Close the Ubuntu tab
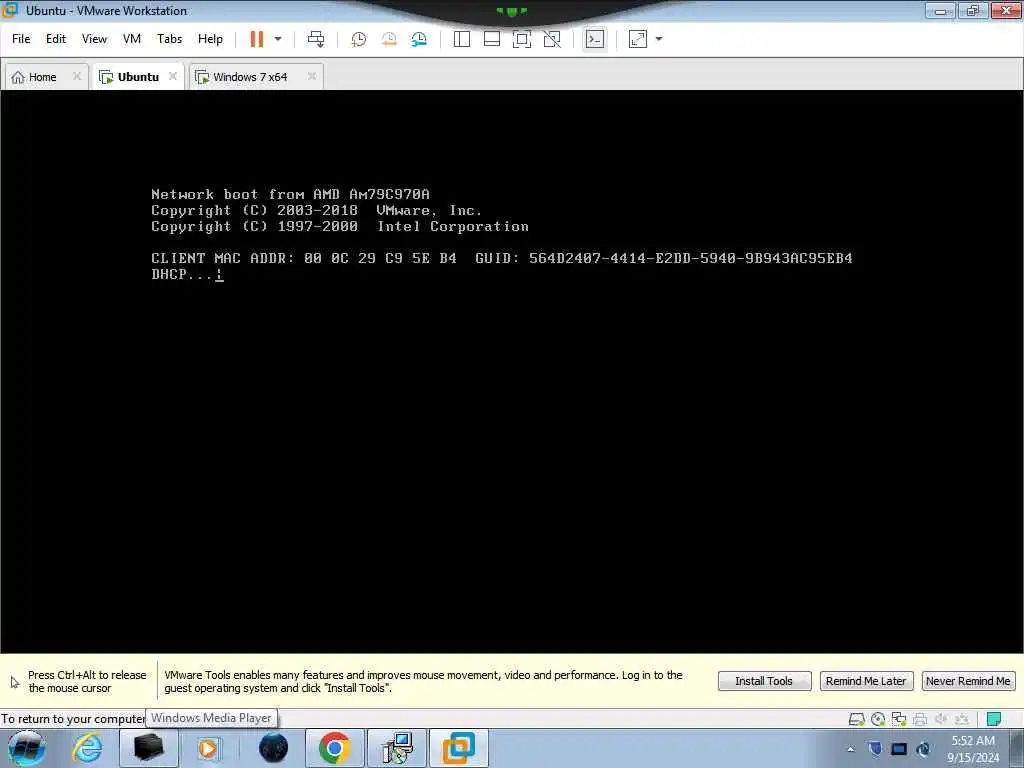The height and width of the screenshot is (768, 1024). (x=173, y=76)
